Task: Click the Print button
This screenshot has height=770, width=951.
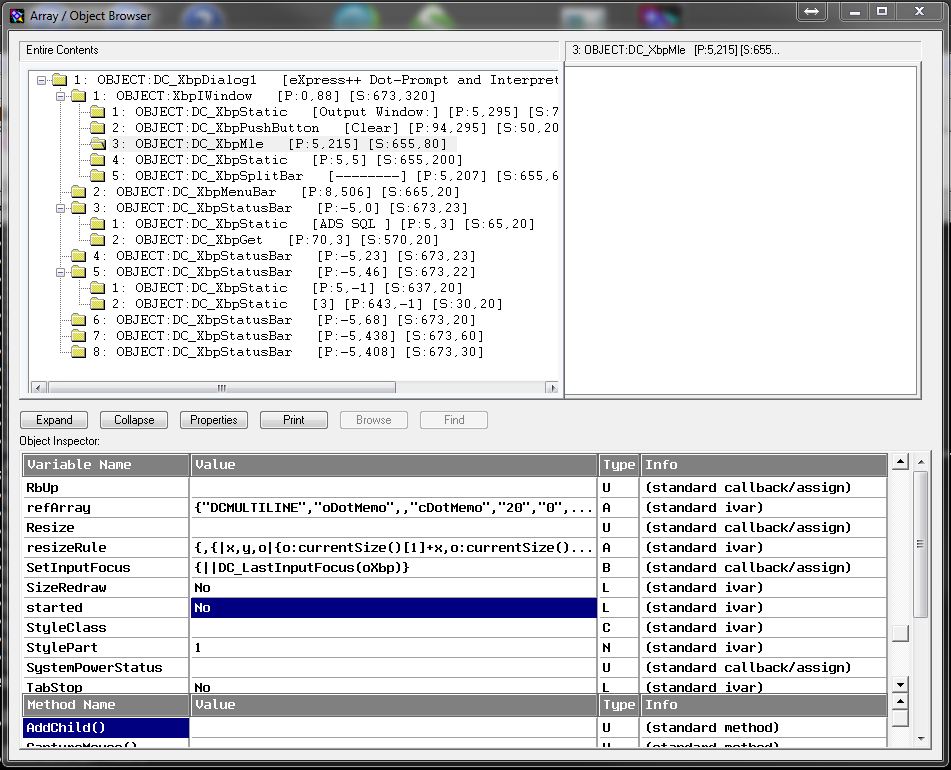Action: (x=294, y=420)
